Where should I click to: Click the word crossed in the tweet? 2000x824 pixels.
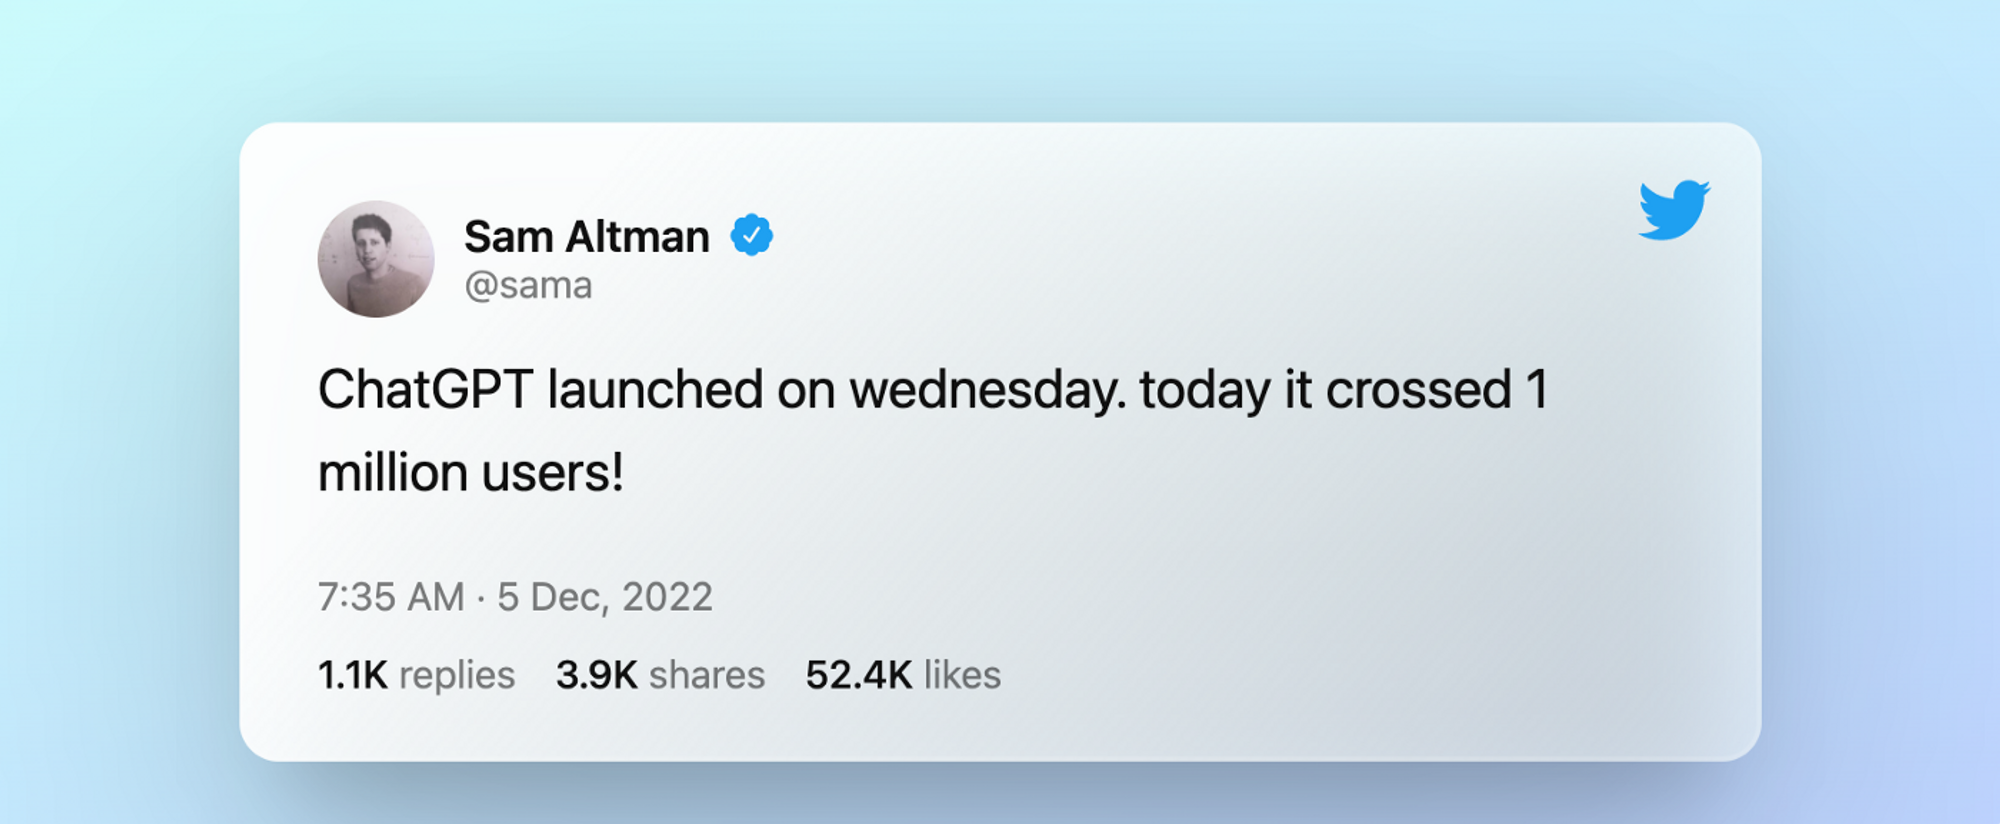point(1418,389)
